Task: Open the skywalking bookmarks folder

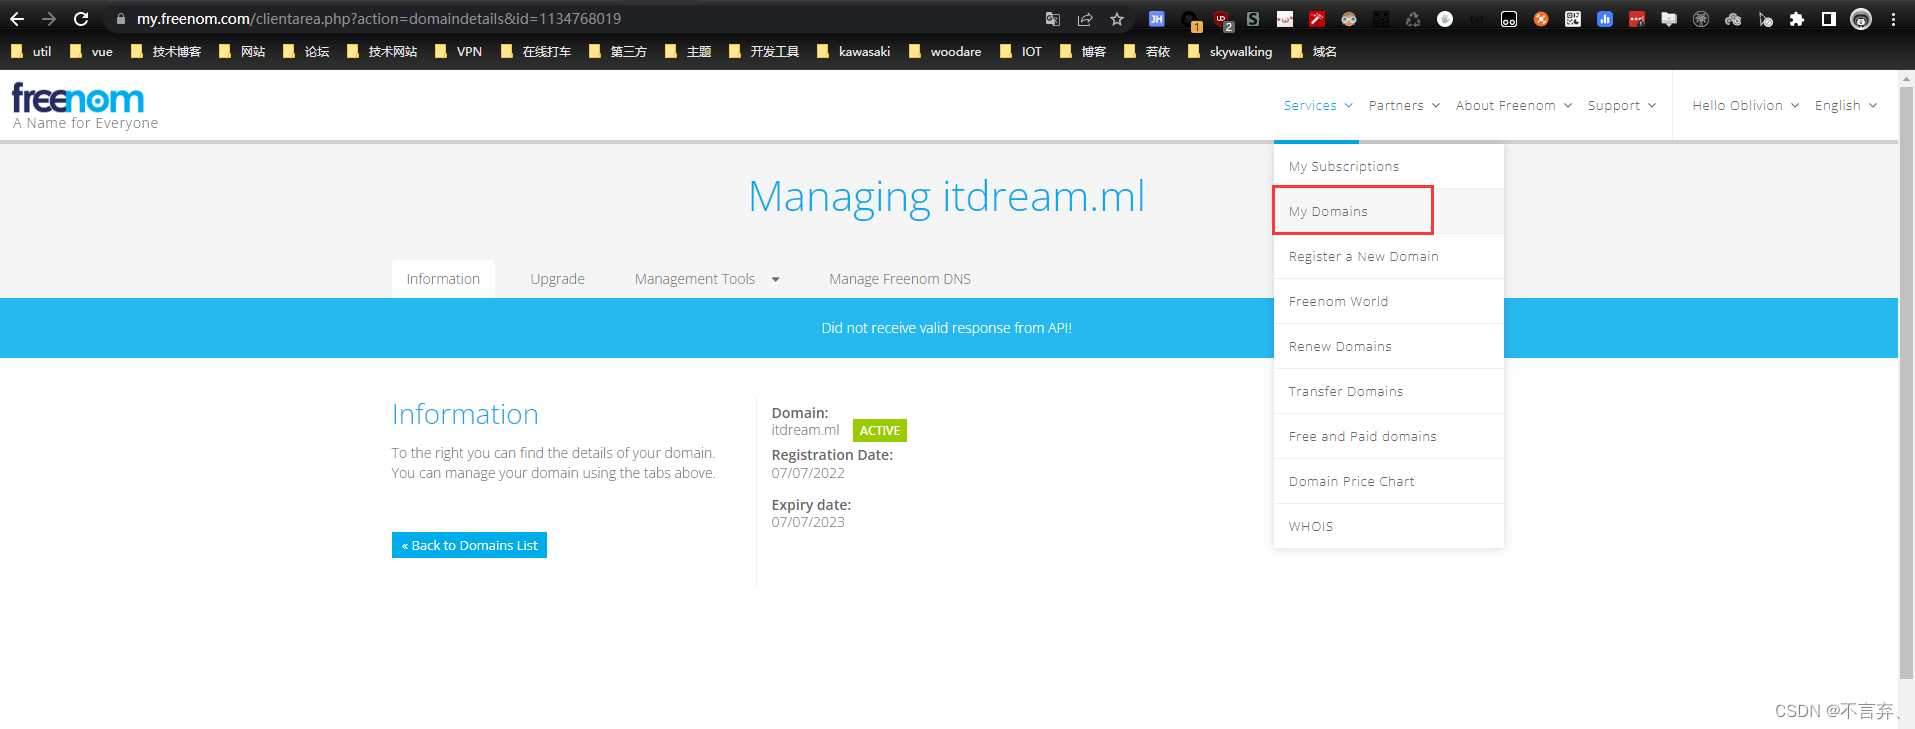Action: pos(1229,51)
